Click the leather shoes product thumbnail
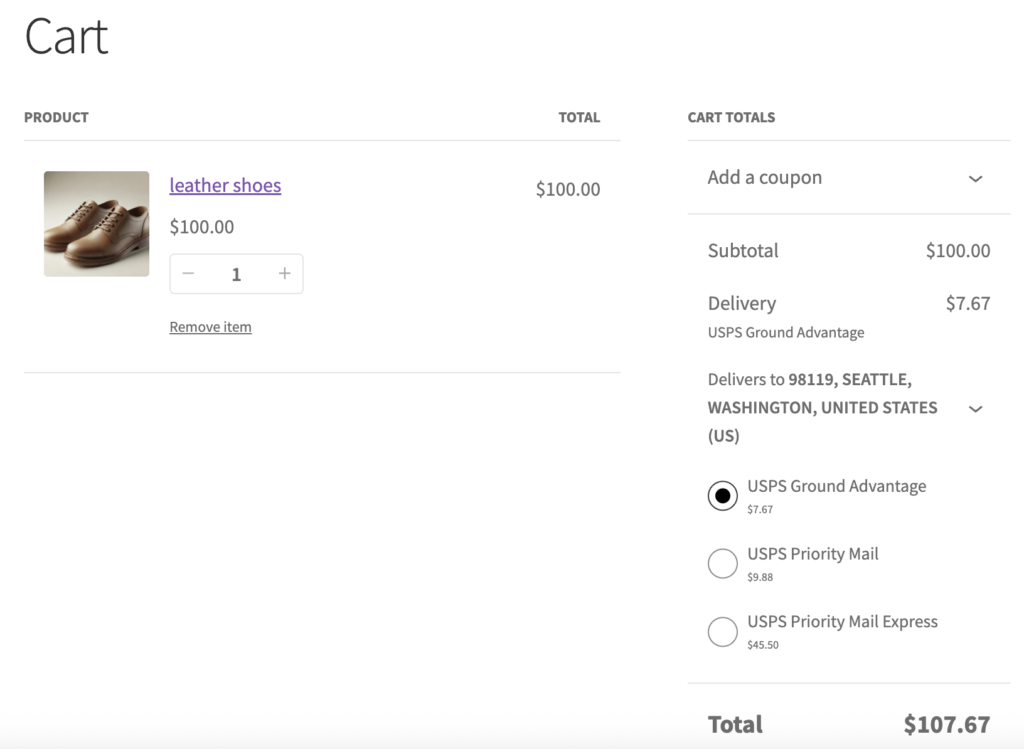This screenshot has width=1024, height=749. [96, 223]
